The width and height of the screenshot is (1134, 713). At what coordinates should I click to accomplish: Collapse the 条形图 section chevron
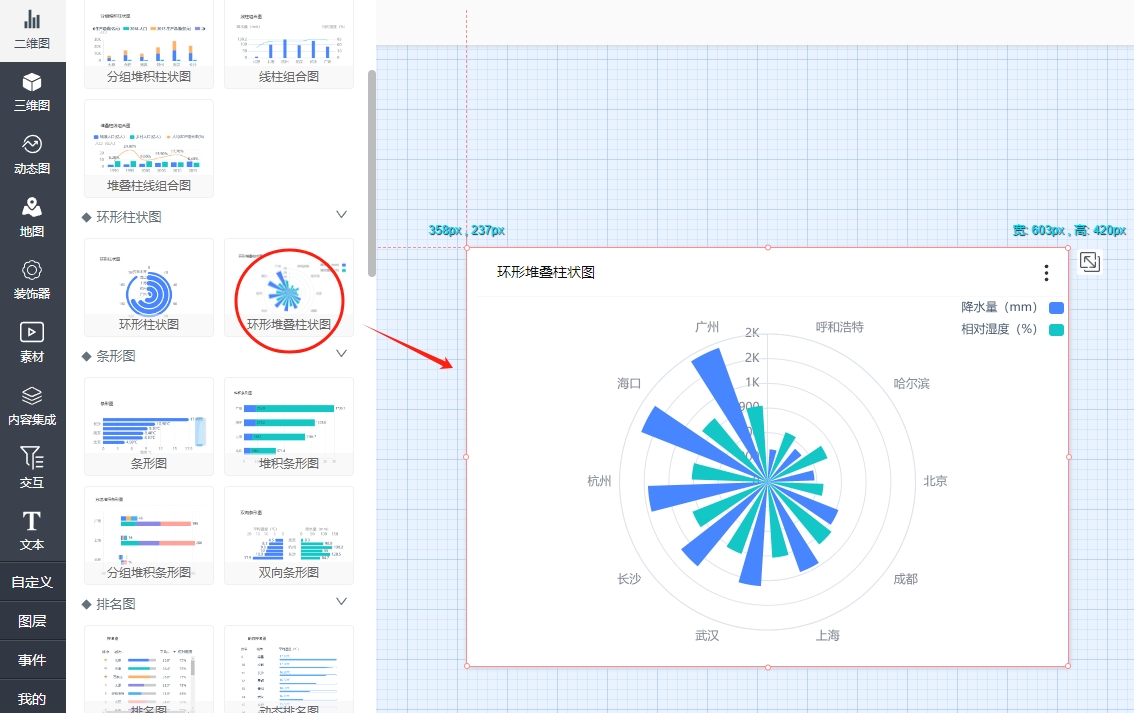pyautogui.click(x=341, y=354)
